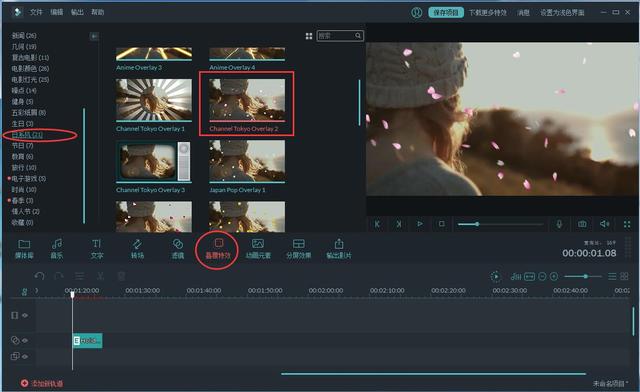
Task: Adjust the preview playback progress slider
Action: coord(500,224)
